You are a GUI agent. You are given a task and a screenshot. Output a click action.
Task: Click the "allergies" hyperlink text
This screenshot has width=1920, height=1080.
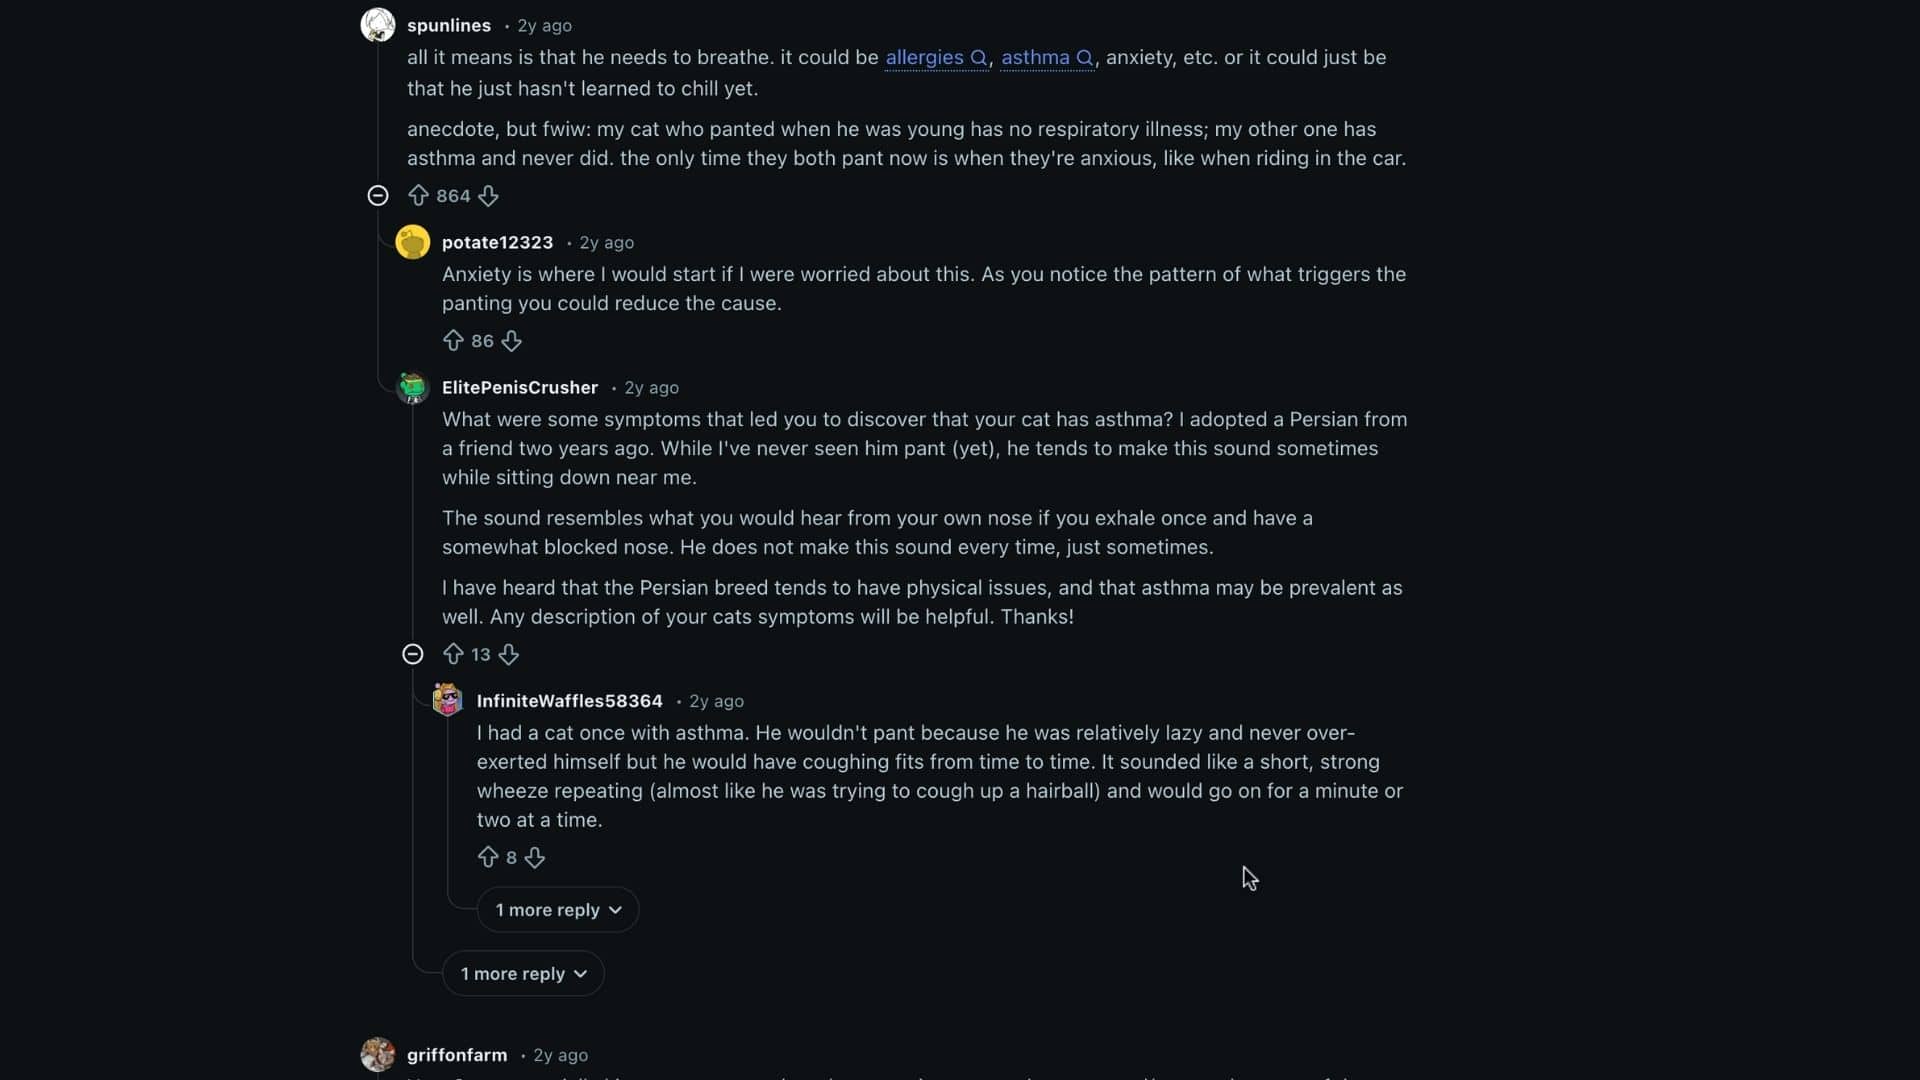click(x=924, y=58)
